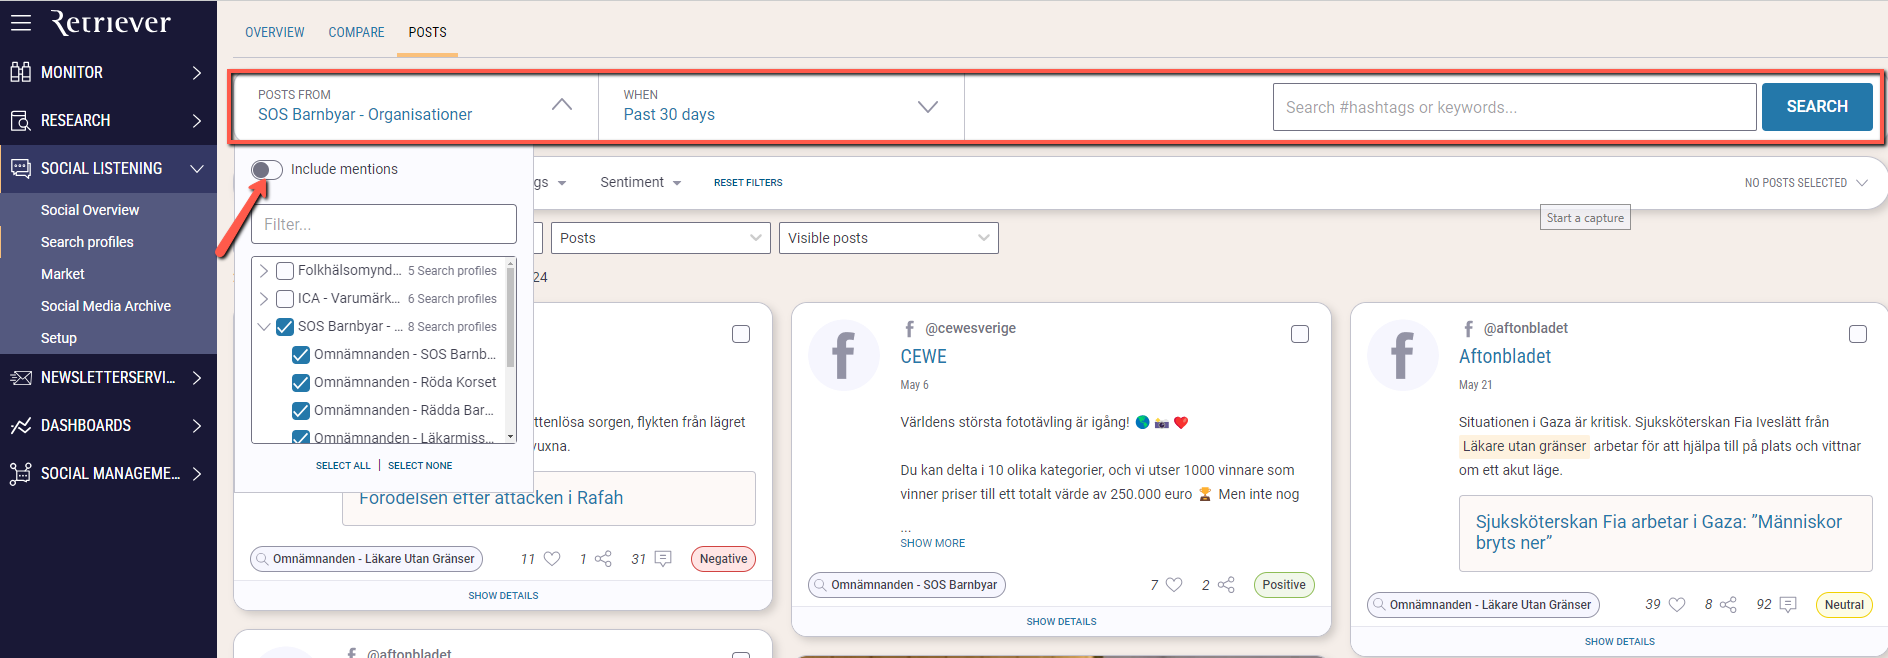
Task: Click small Facebook icon beside @cewesverige
Action: click(909, 328)
